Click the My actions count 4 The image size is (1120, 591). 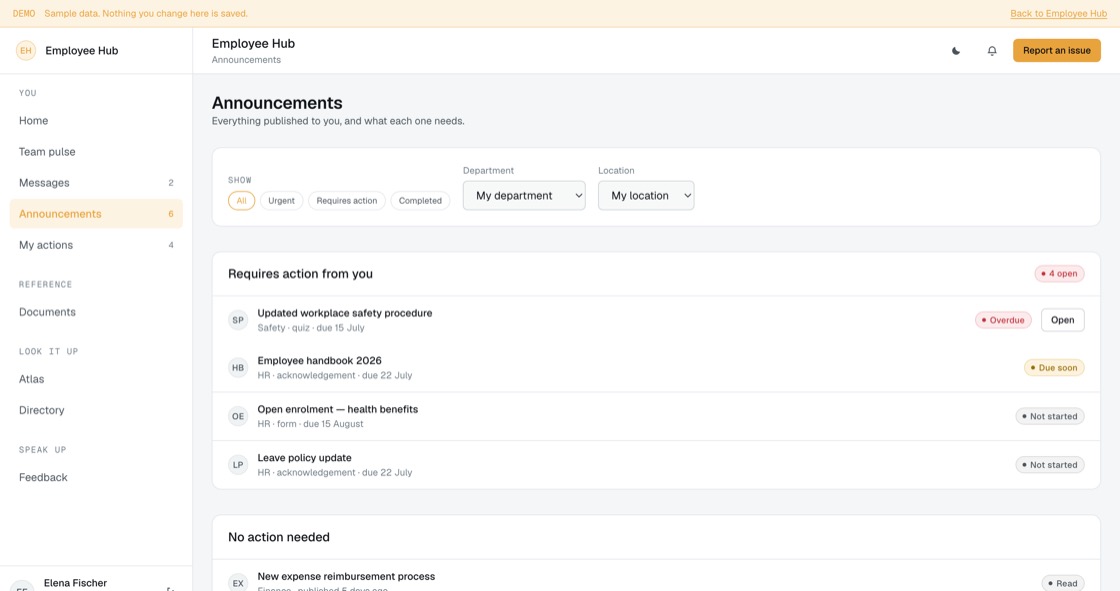(x=171, y=245)
